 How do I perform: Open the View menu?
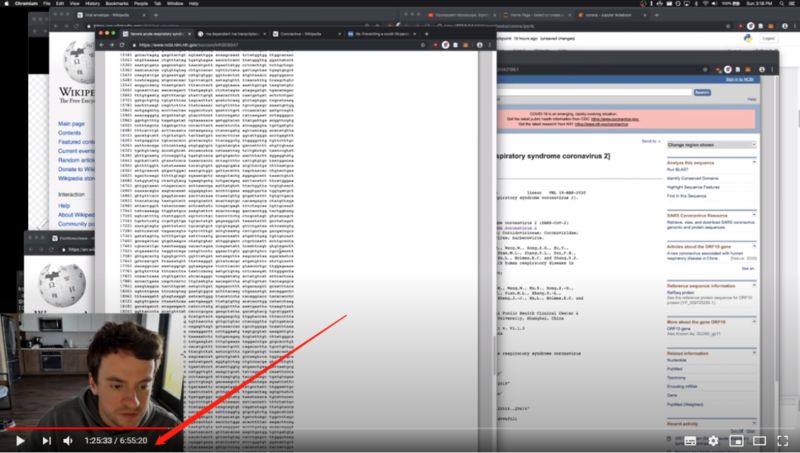pos(74,4)
